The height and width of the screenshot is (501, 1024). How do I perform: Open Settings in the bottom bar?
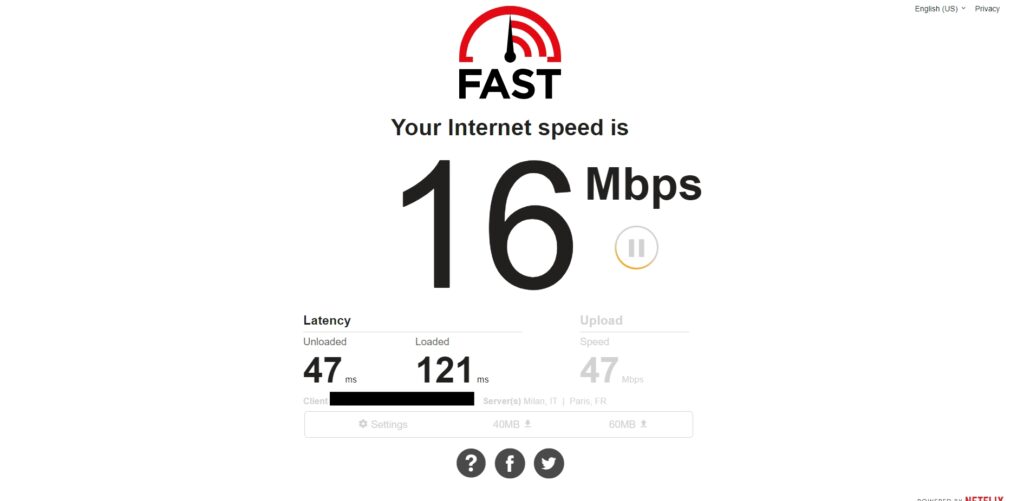(x=383, y=424)
